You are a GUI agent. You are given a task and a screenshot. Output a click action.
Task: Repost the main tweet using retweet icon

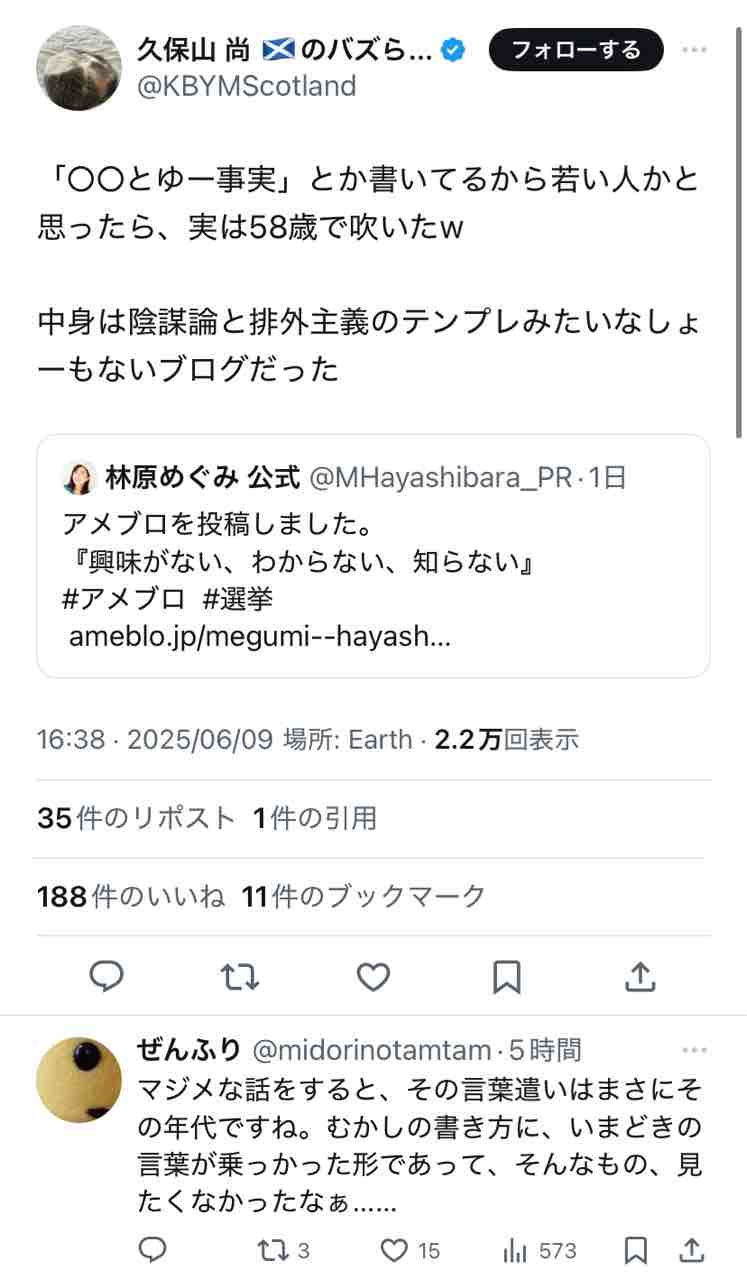point(240,975)
